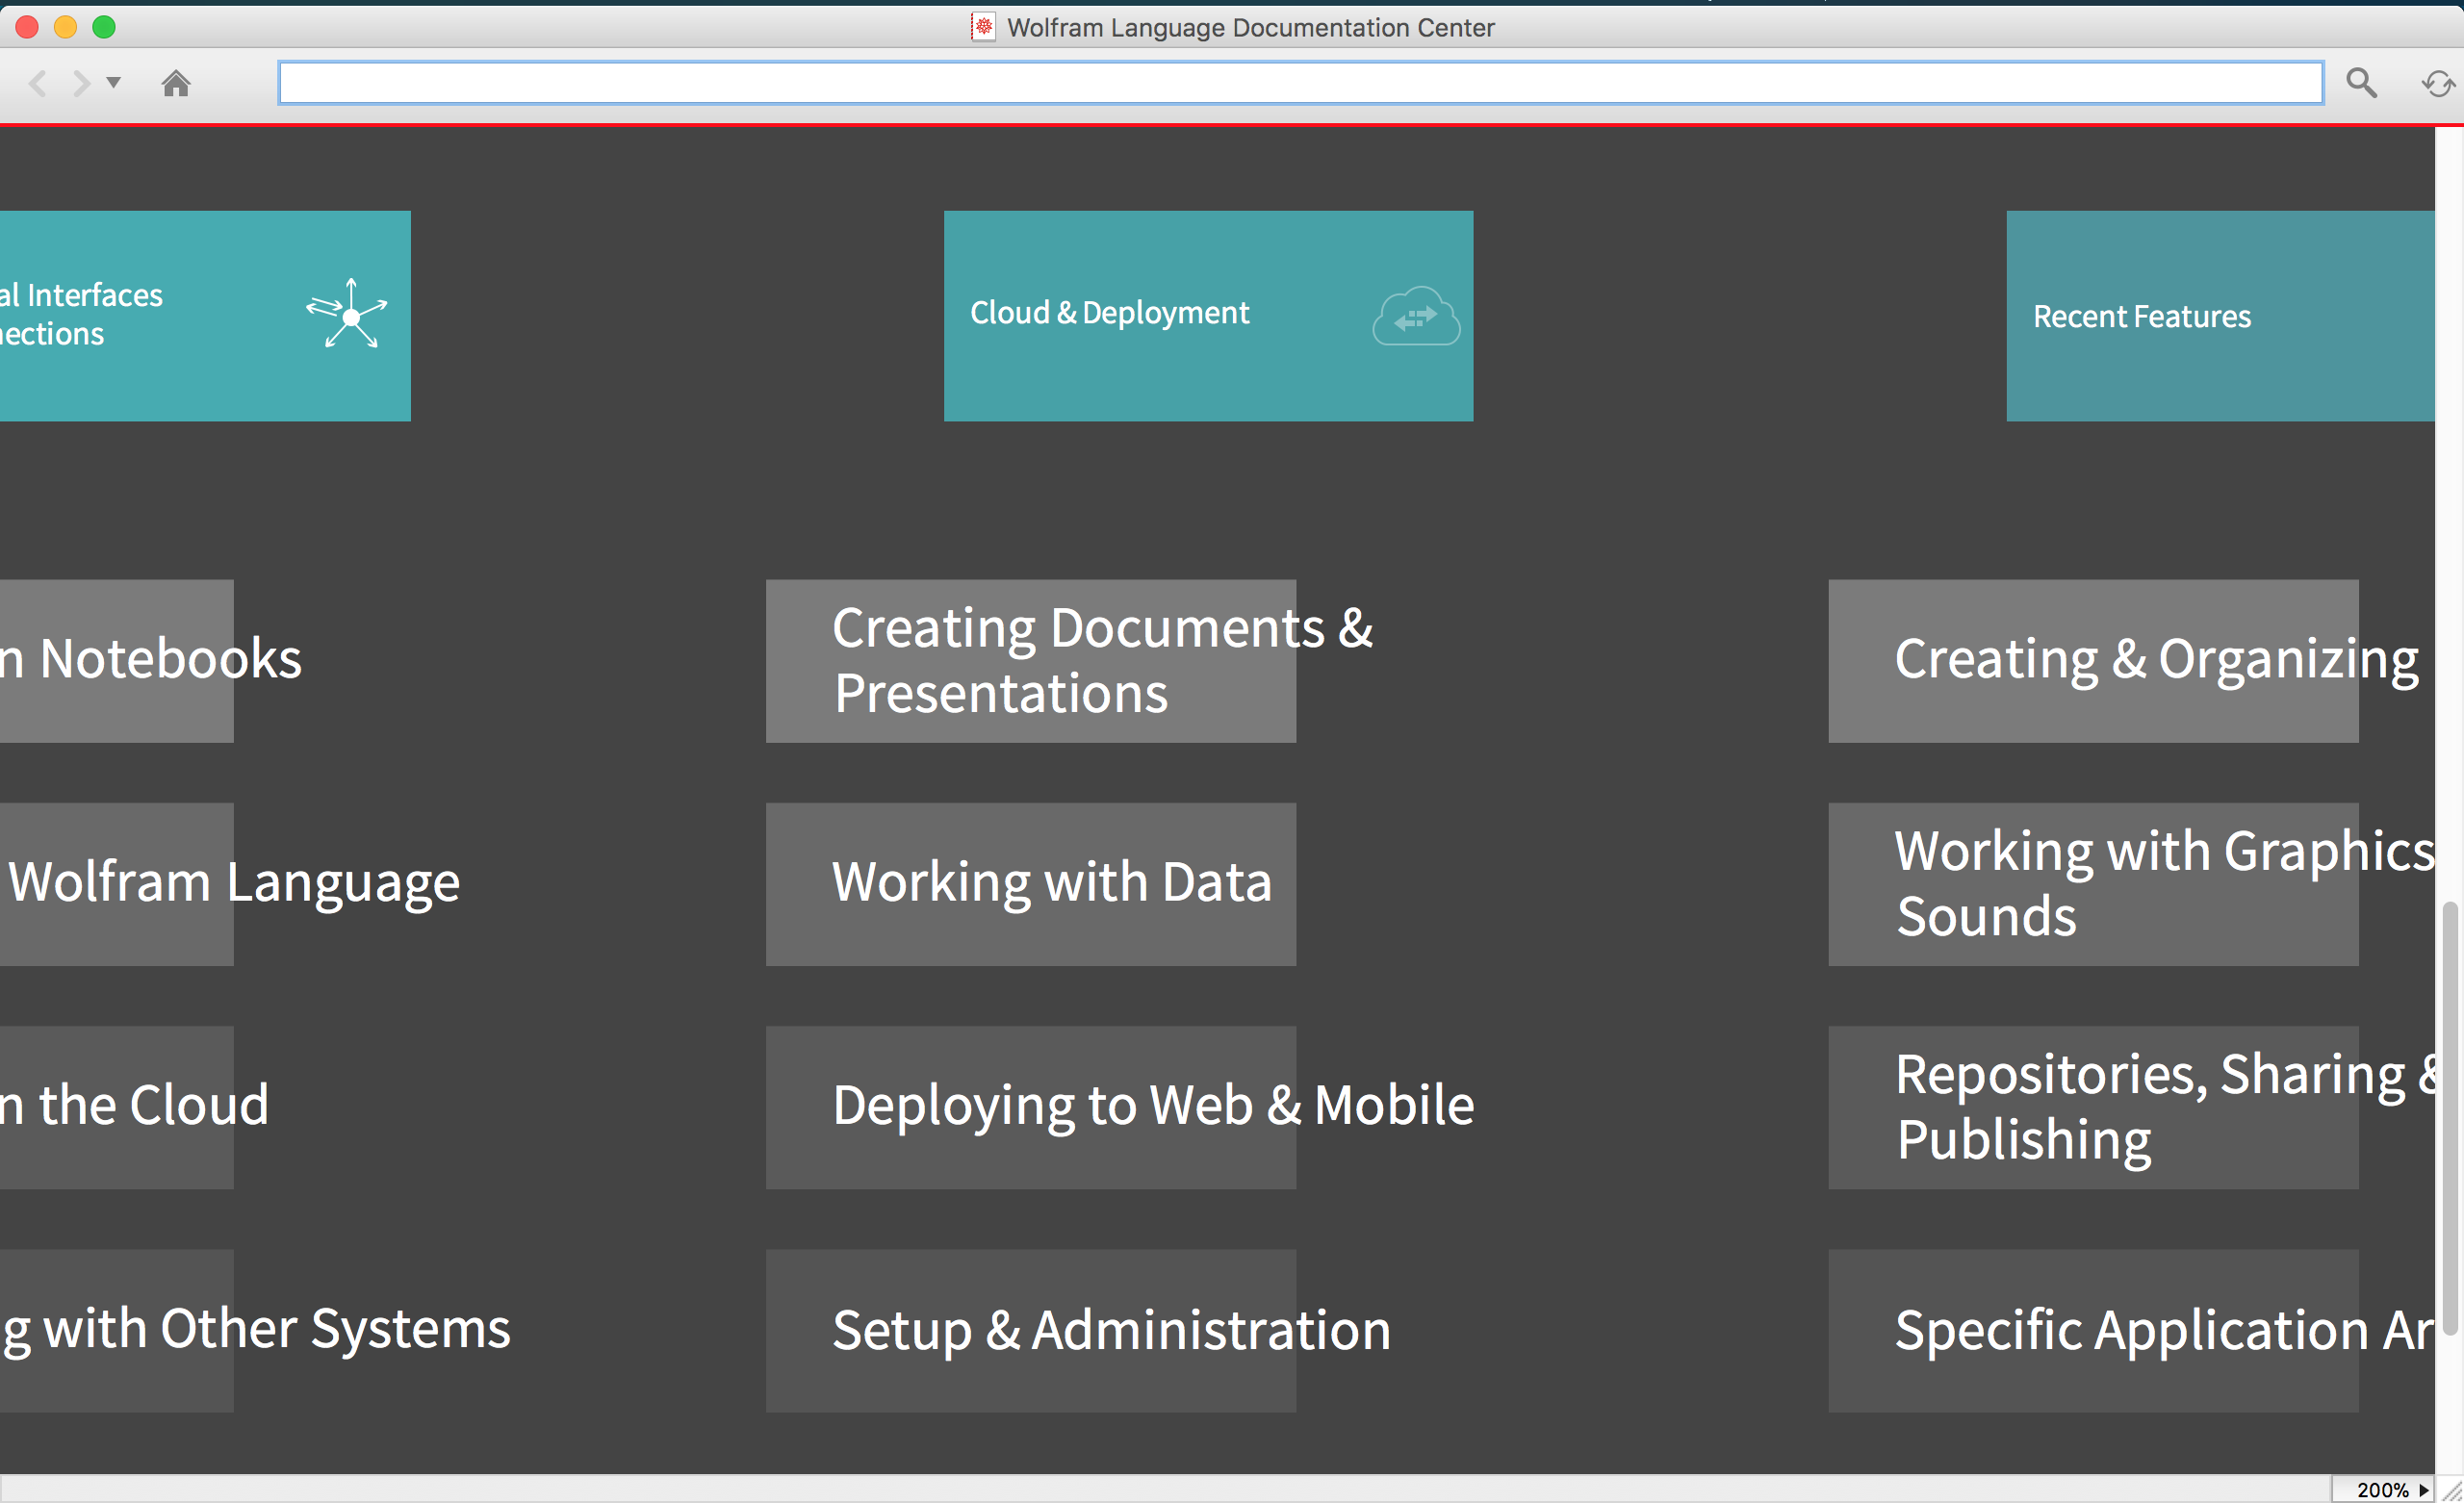Screen dimensions: 2464x1503
Task: Click the refresh arrows icon in toolbar
Action: coord(2437,84)
